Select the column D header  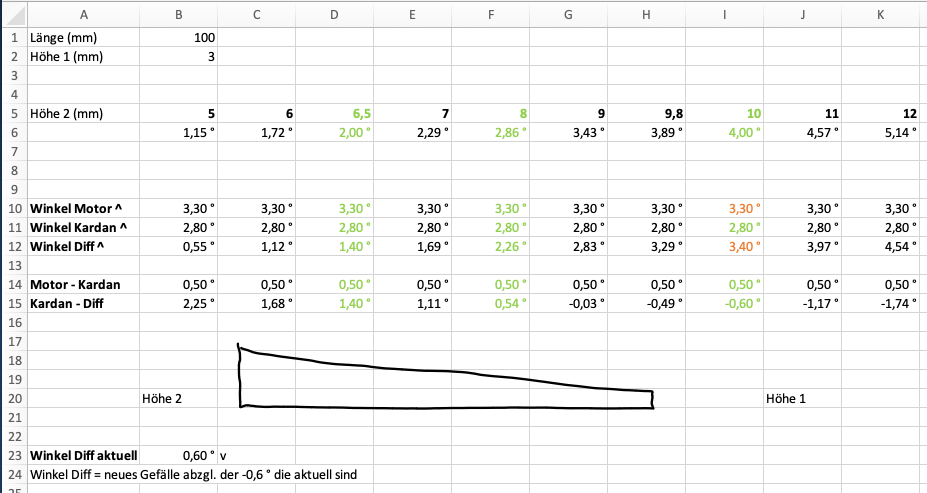point(334,14)
